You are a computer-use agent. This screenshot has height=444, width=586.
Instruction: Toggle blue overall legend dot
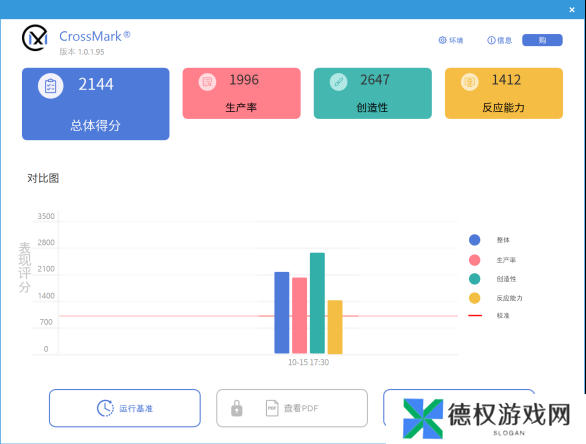475,240
